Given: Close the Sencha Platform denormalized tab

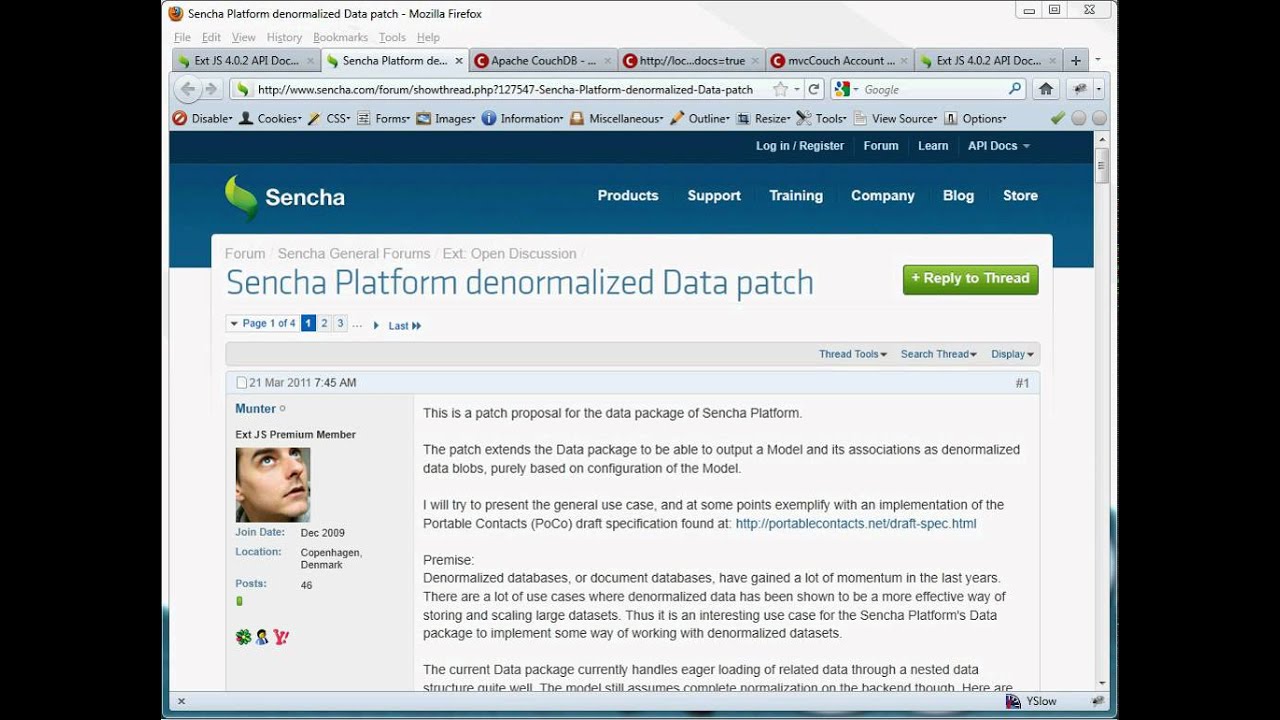Looking at the screenshot, I should [x=459, y=61].
